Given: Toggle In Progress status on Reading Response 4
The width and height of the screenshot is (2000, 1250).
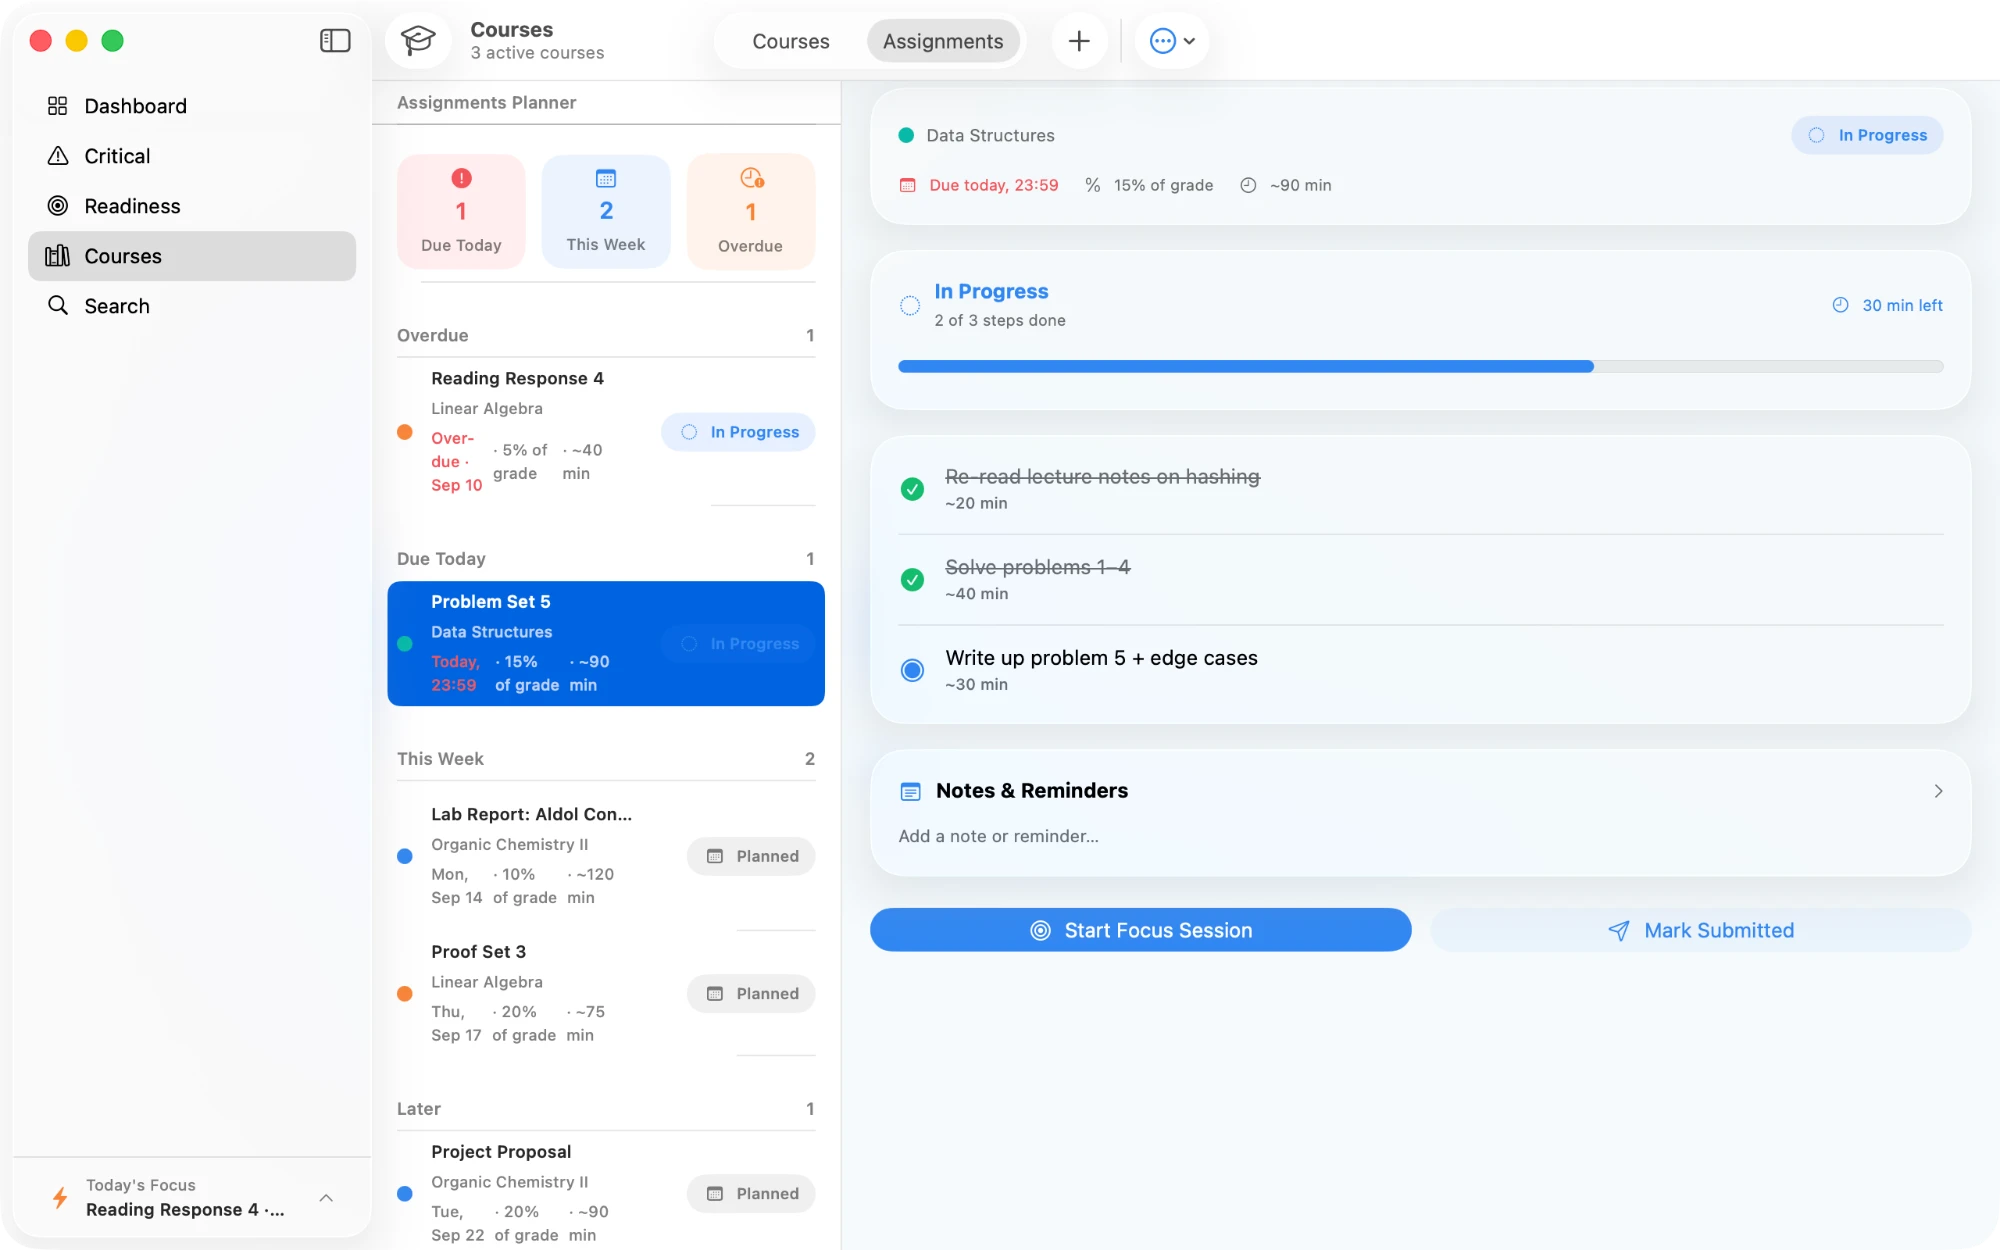Looking at the screenshot, I should (738, 432).
